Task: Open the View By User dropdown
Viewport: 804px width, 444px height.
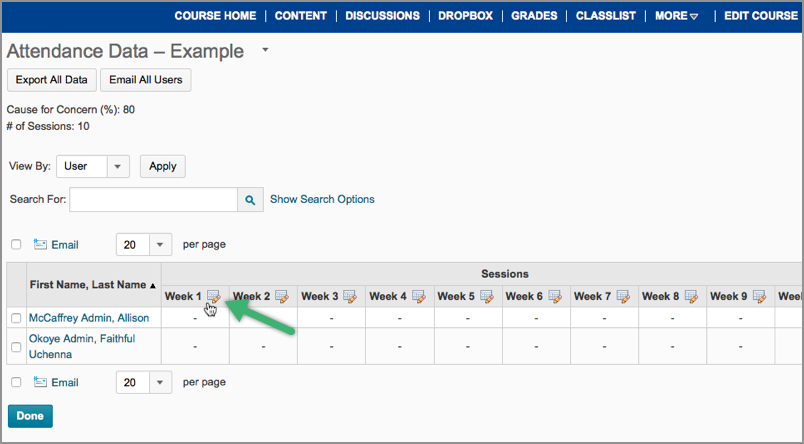Action: 118,167
